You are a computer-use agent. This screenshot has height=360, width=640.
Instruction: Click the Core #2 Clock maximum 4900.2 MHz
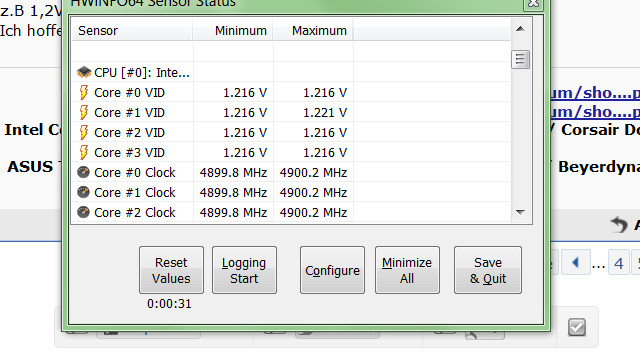(313, 213)
